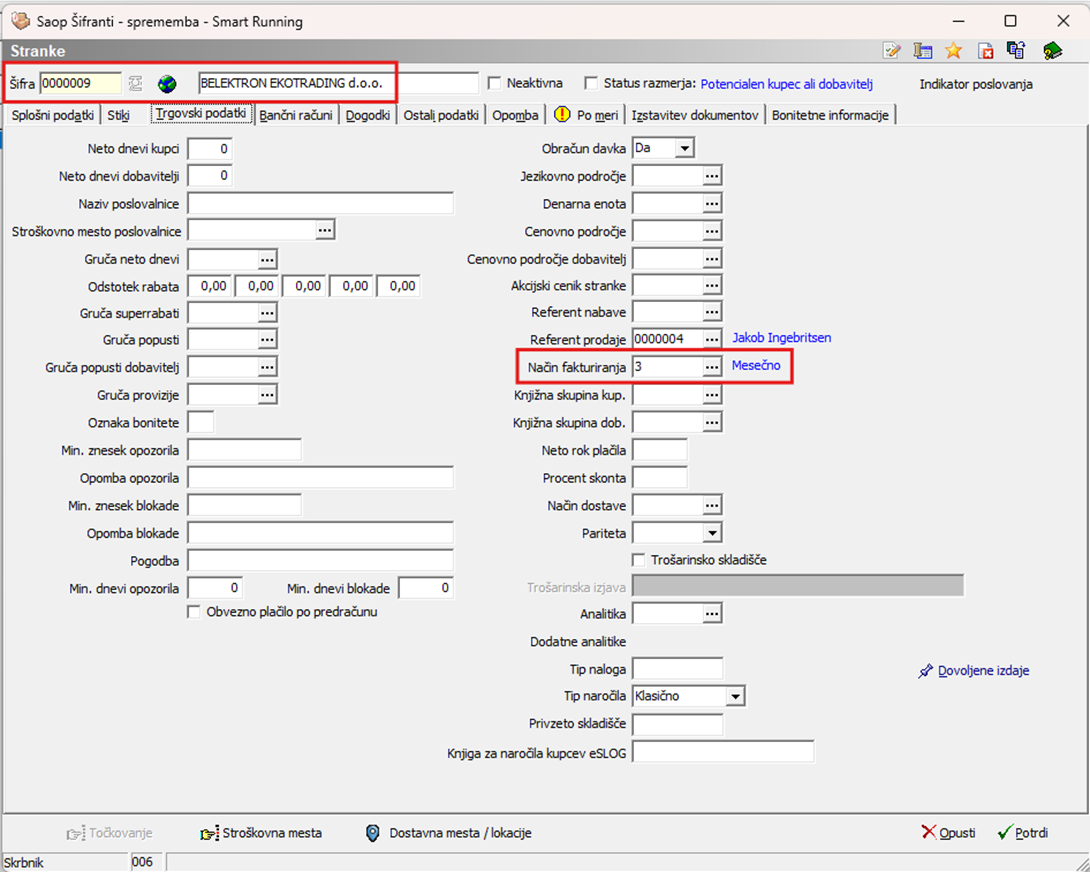The image size is (1090, 872).
Task: Click the Opusti button
Action: point(948,832)
